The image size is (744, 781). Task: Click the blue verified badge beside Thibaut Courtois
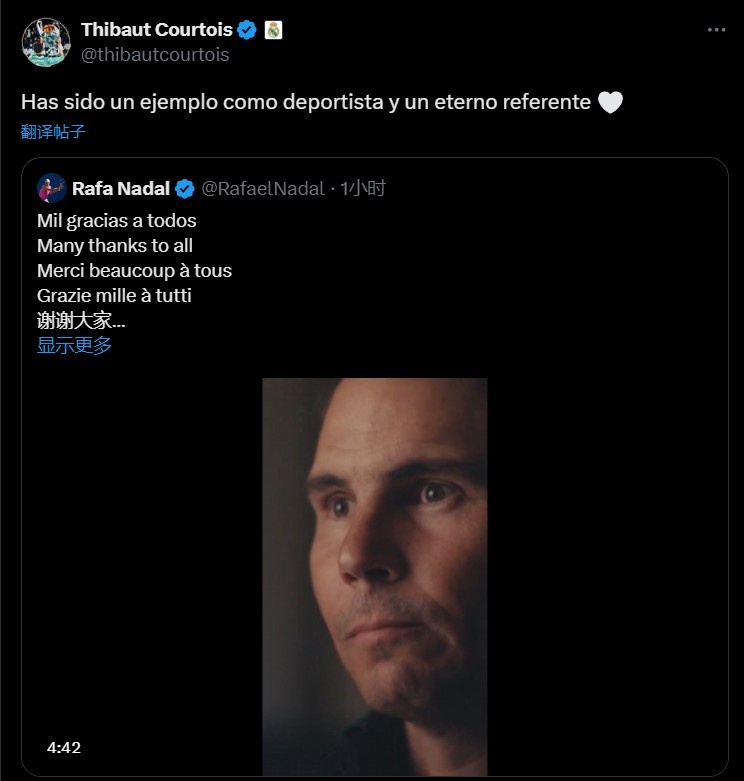[247, 30]
